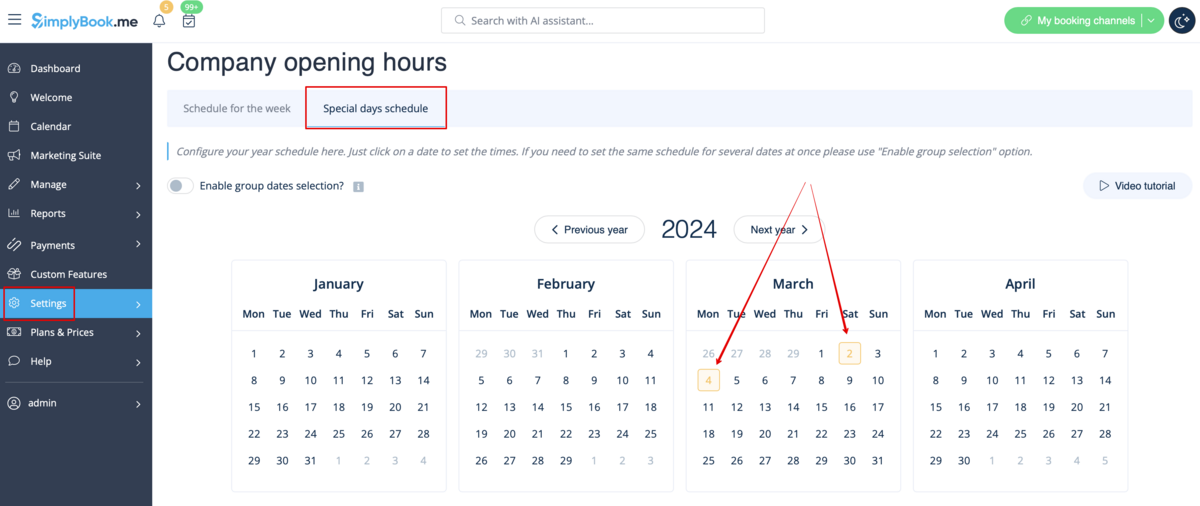Image resolution: width=1200 pixels, height=506 pixels.
Task: Enable group dates selection toggle
Action: [180, 186]
